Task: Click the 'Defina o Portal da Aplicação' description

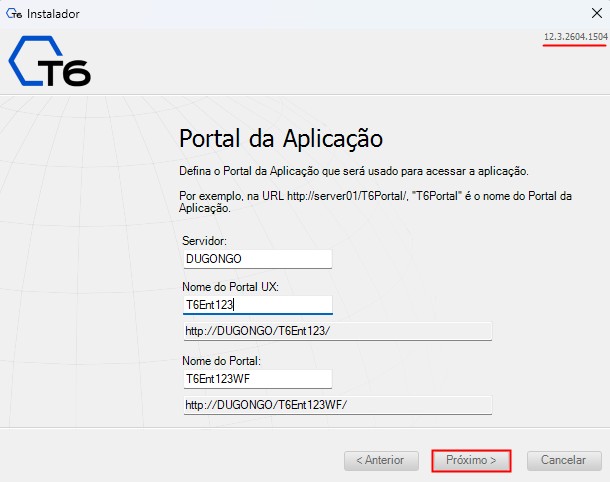Action: point(354,171)
